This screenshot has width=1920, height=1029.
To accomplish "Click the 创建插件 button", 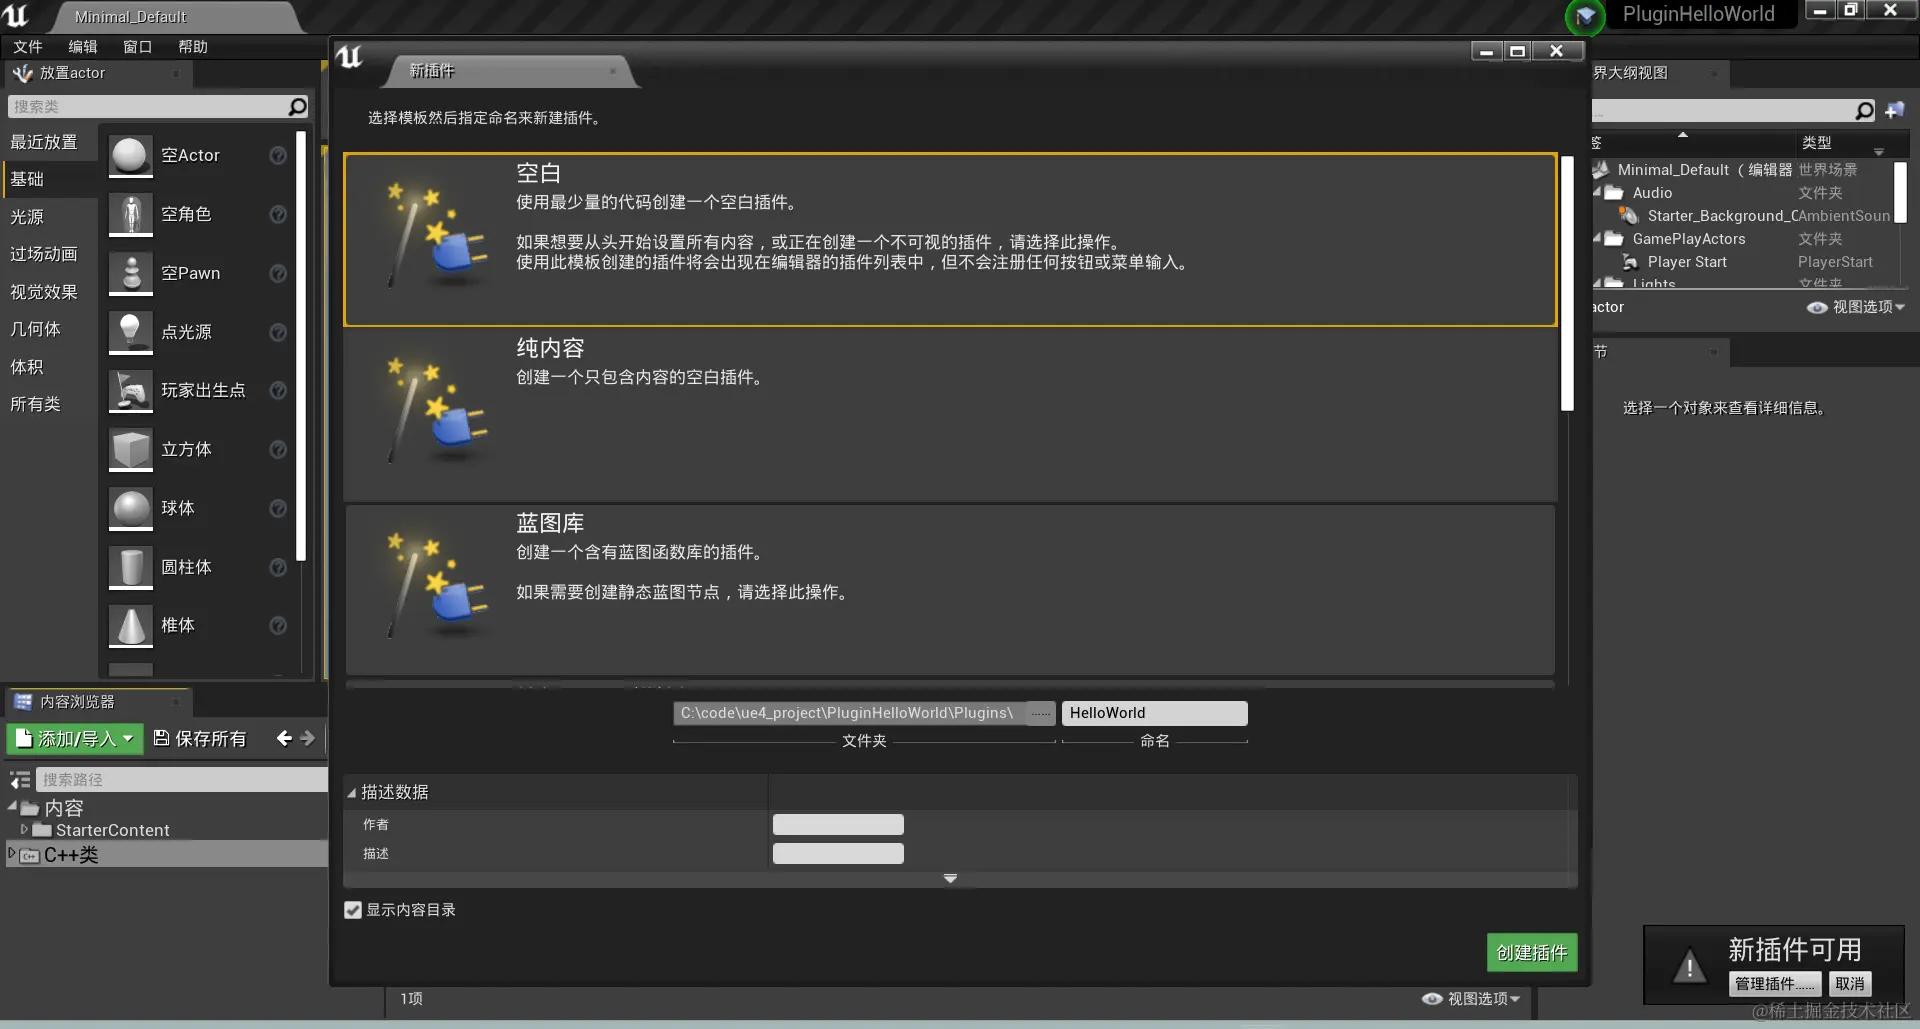I will pyautogui.click(x=1532, y=953).
